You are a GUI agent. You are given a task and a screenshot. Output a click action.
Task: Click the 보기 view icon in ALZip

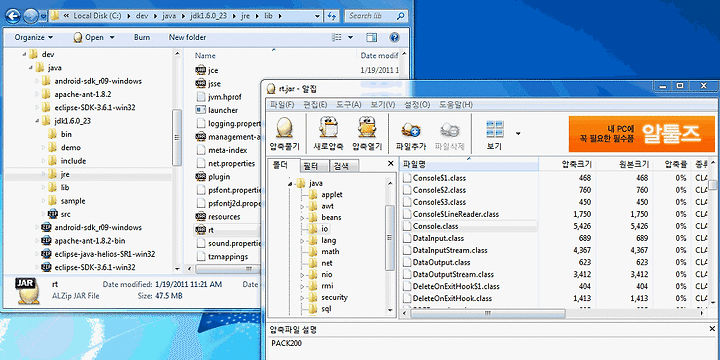point(495,130)
